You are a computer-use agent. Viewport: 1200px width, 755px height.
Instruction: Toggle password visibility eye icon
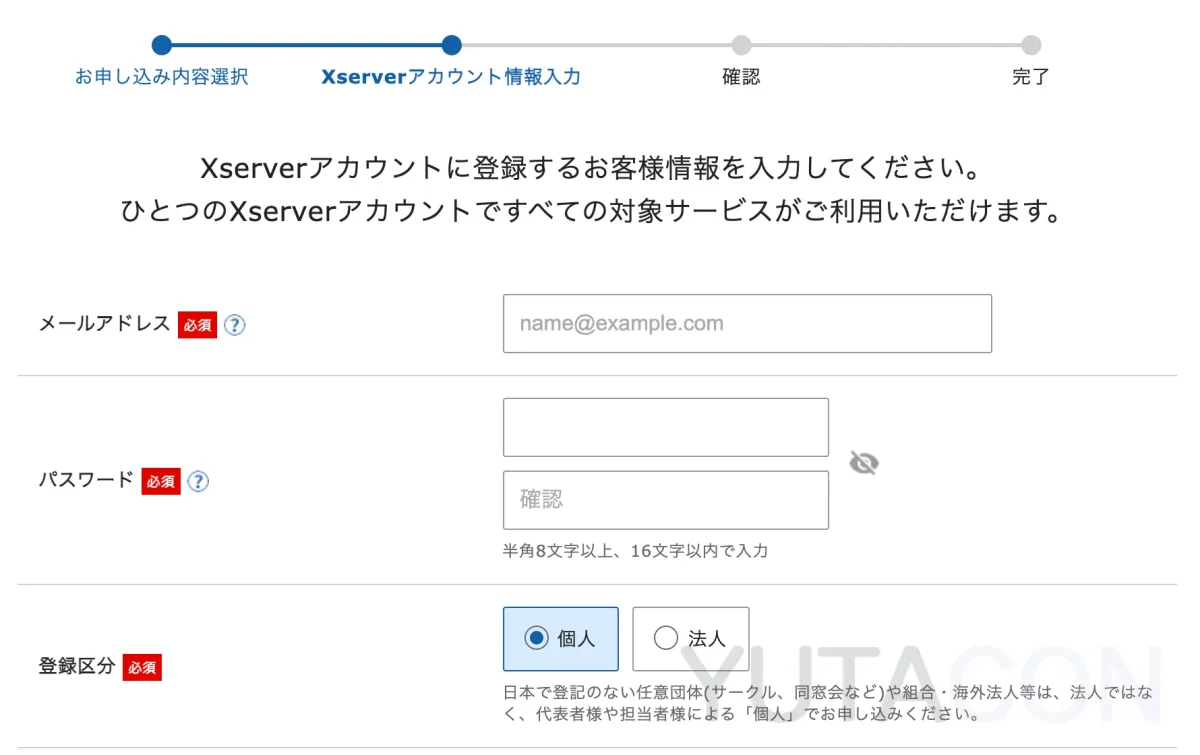tap(863, 463)
